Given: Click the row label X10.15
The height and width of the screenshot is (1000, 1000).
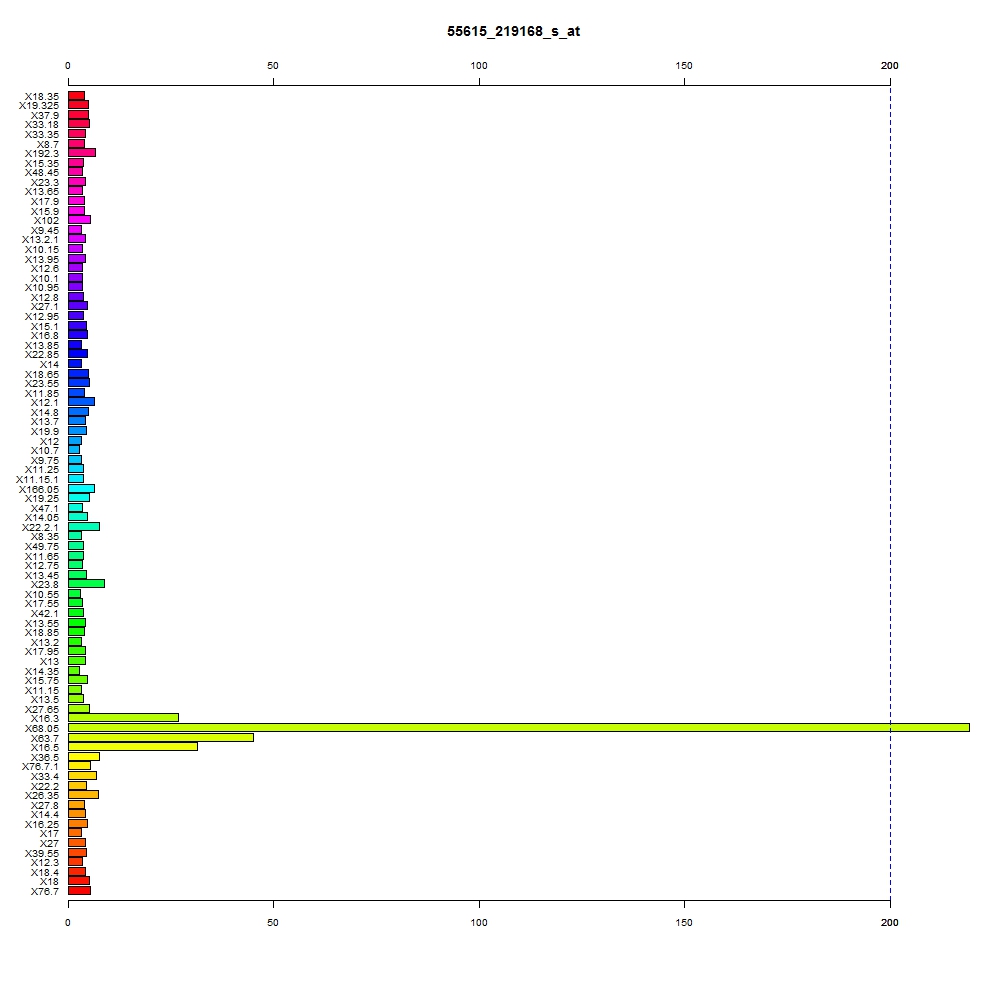Looking at the screenshot, I should click(x=42, y=249).
